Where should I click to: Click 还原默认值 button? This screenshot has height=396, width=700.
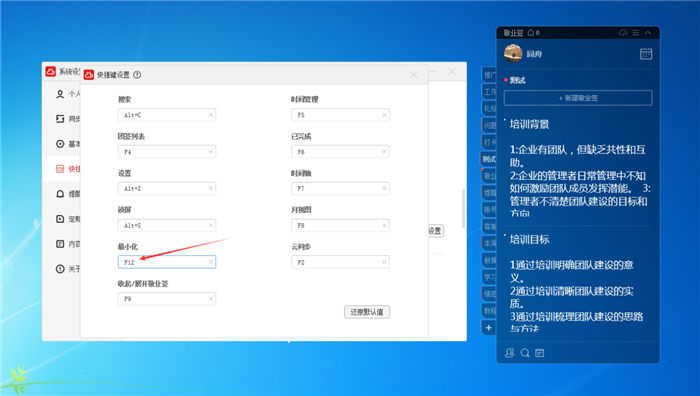tap(367, 312)
